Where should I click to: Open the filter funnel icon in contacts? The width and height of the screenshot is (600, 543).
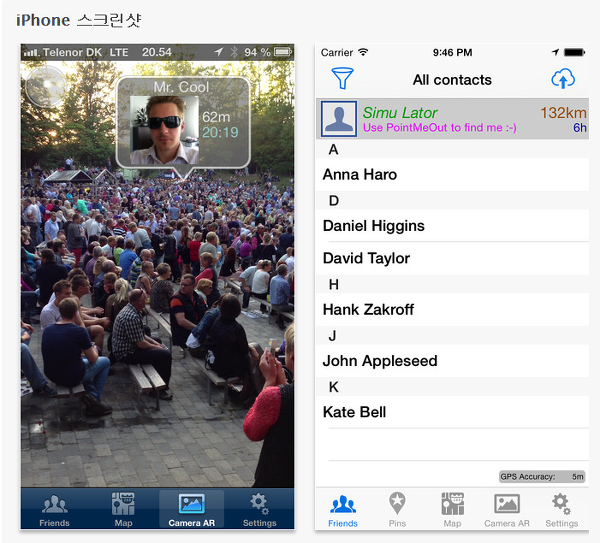tap(342, 78)
